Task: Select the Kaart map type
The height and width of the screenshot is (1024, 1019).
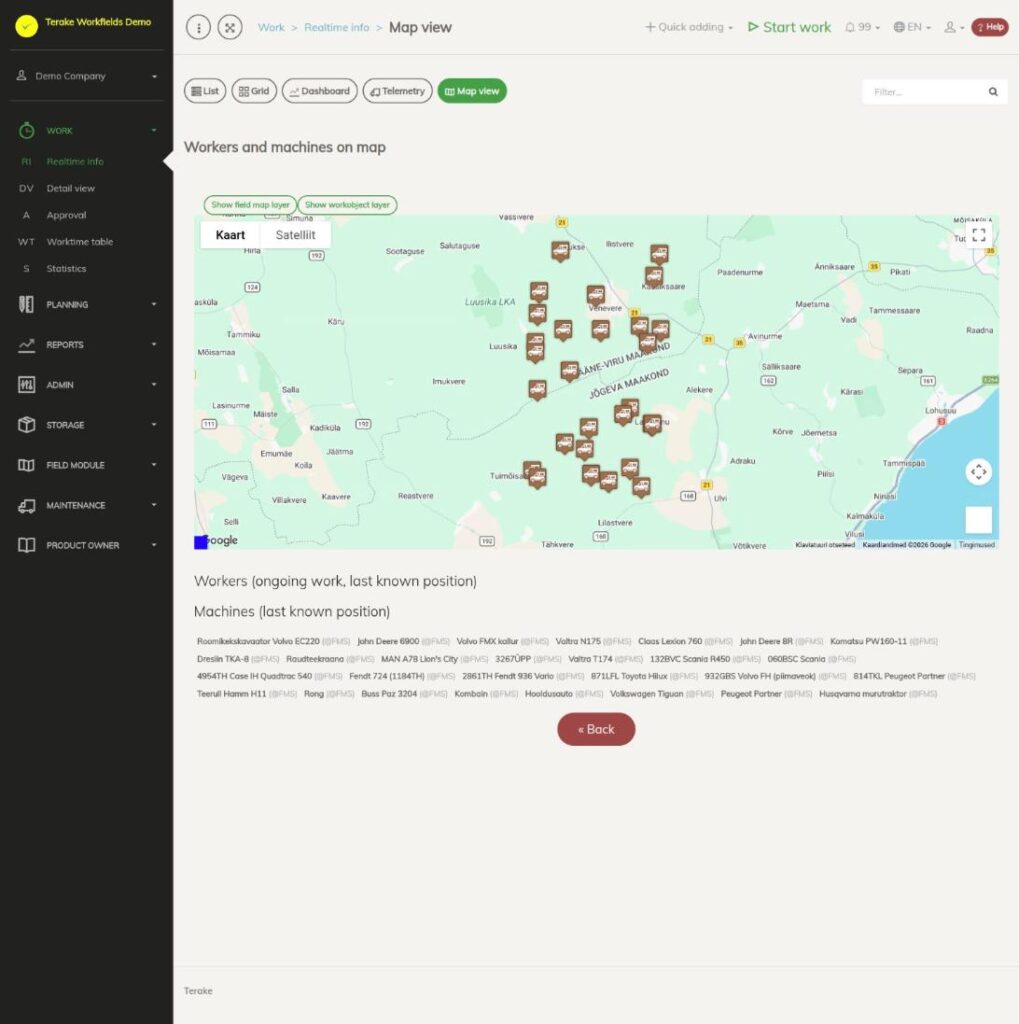Action: 230,235
